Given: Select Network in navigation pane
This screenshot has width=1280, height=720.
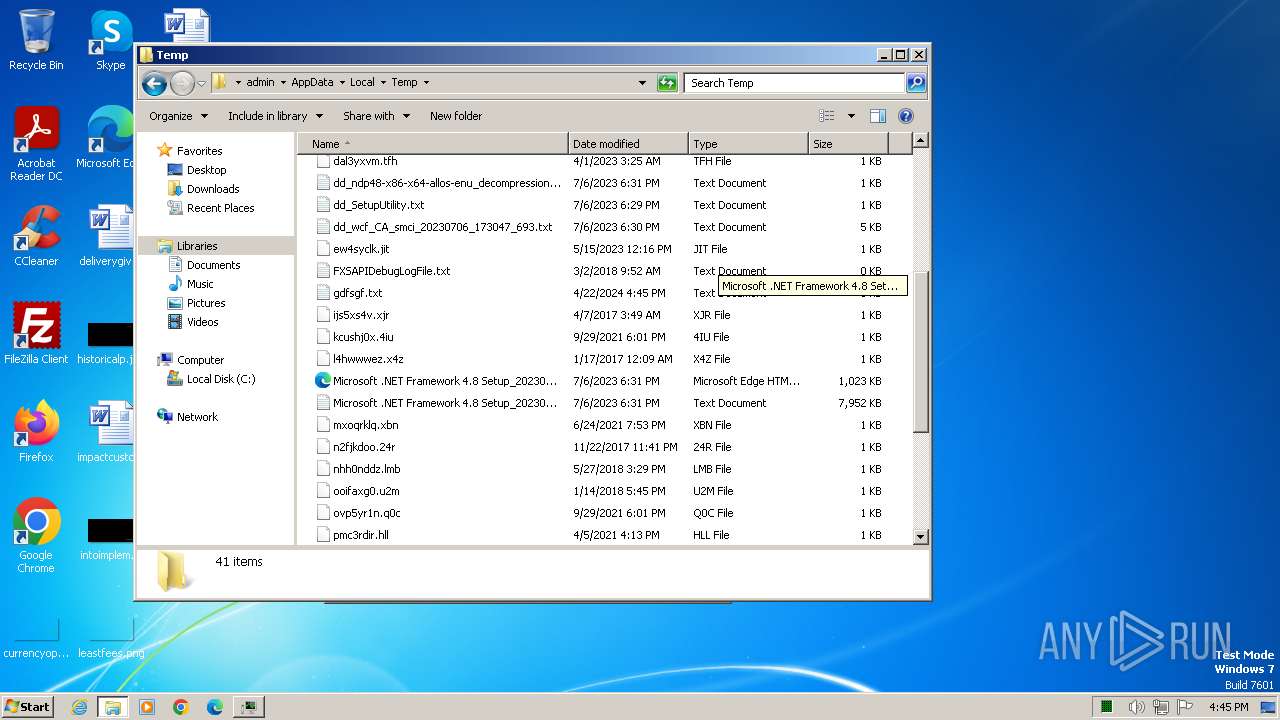Looking at the screenshot, I should coord(197,417).
